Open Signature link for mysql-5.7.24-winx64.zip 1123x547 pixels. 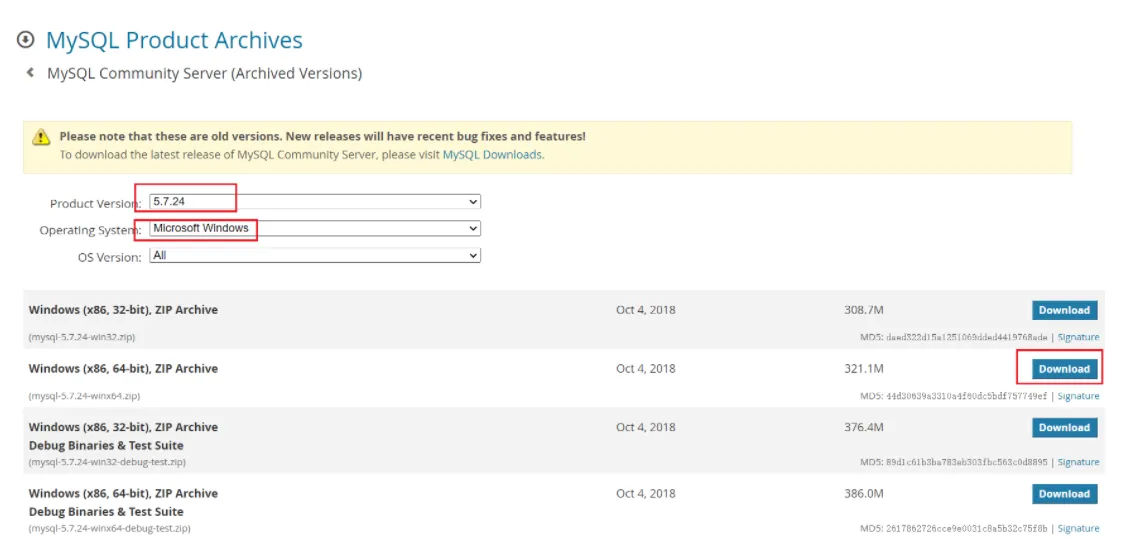tap(1078, 396)
